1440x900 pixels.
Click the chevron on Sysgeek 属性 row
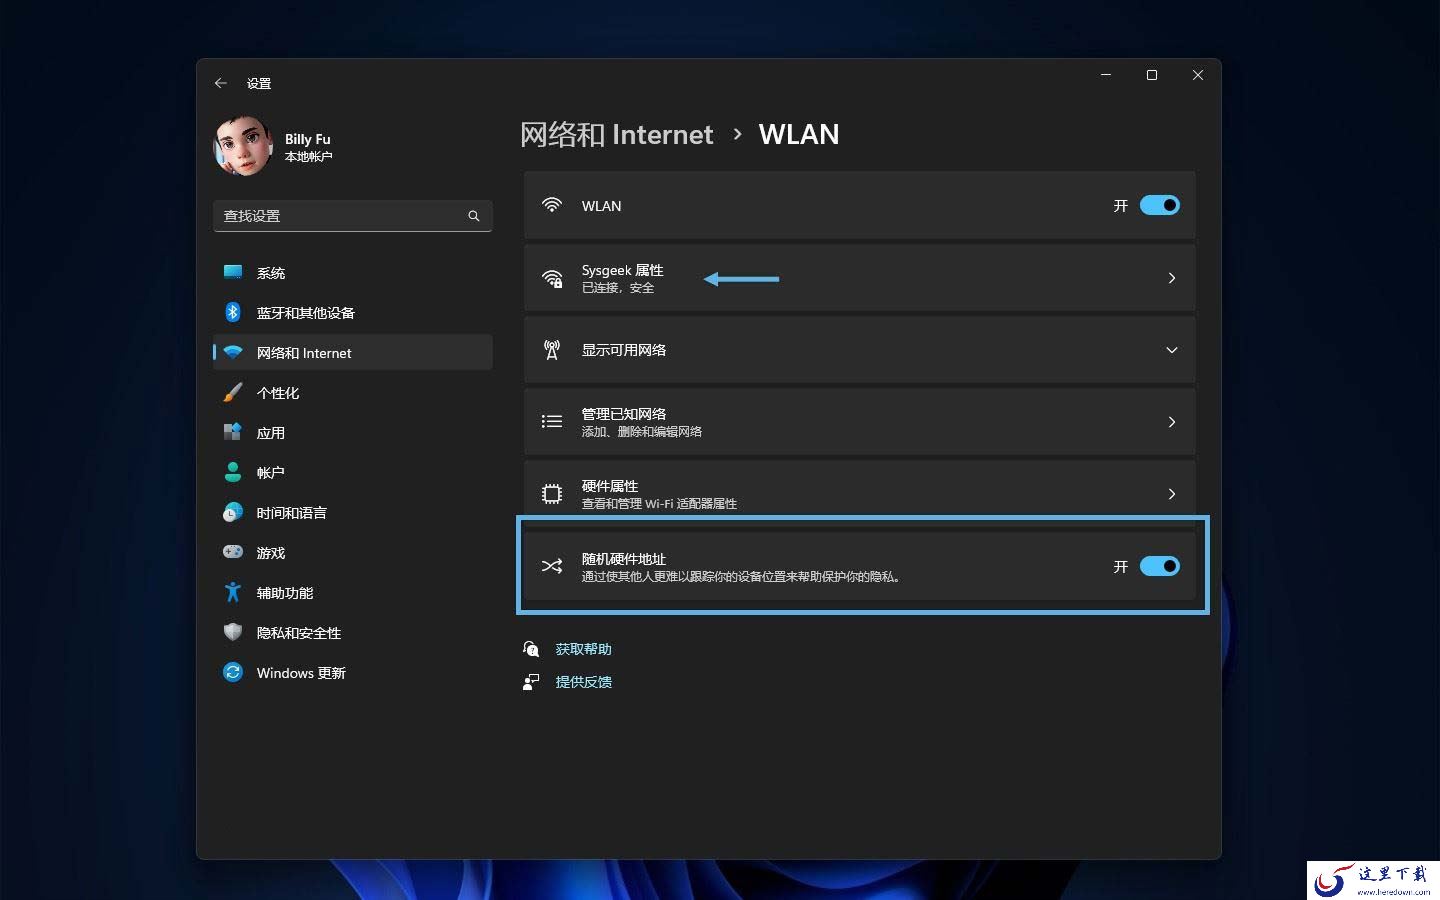tap(1172, 278)
